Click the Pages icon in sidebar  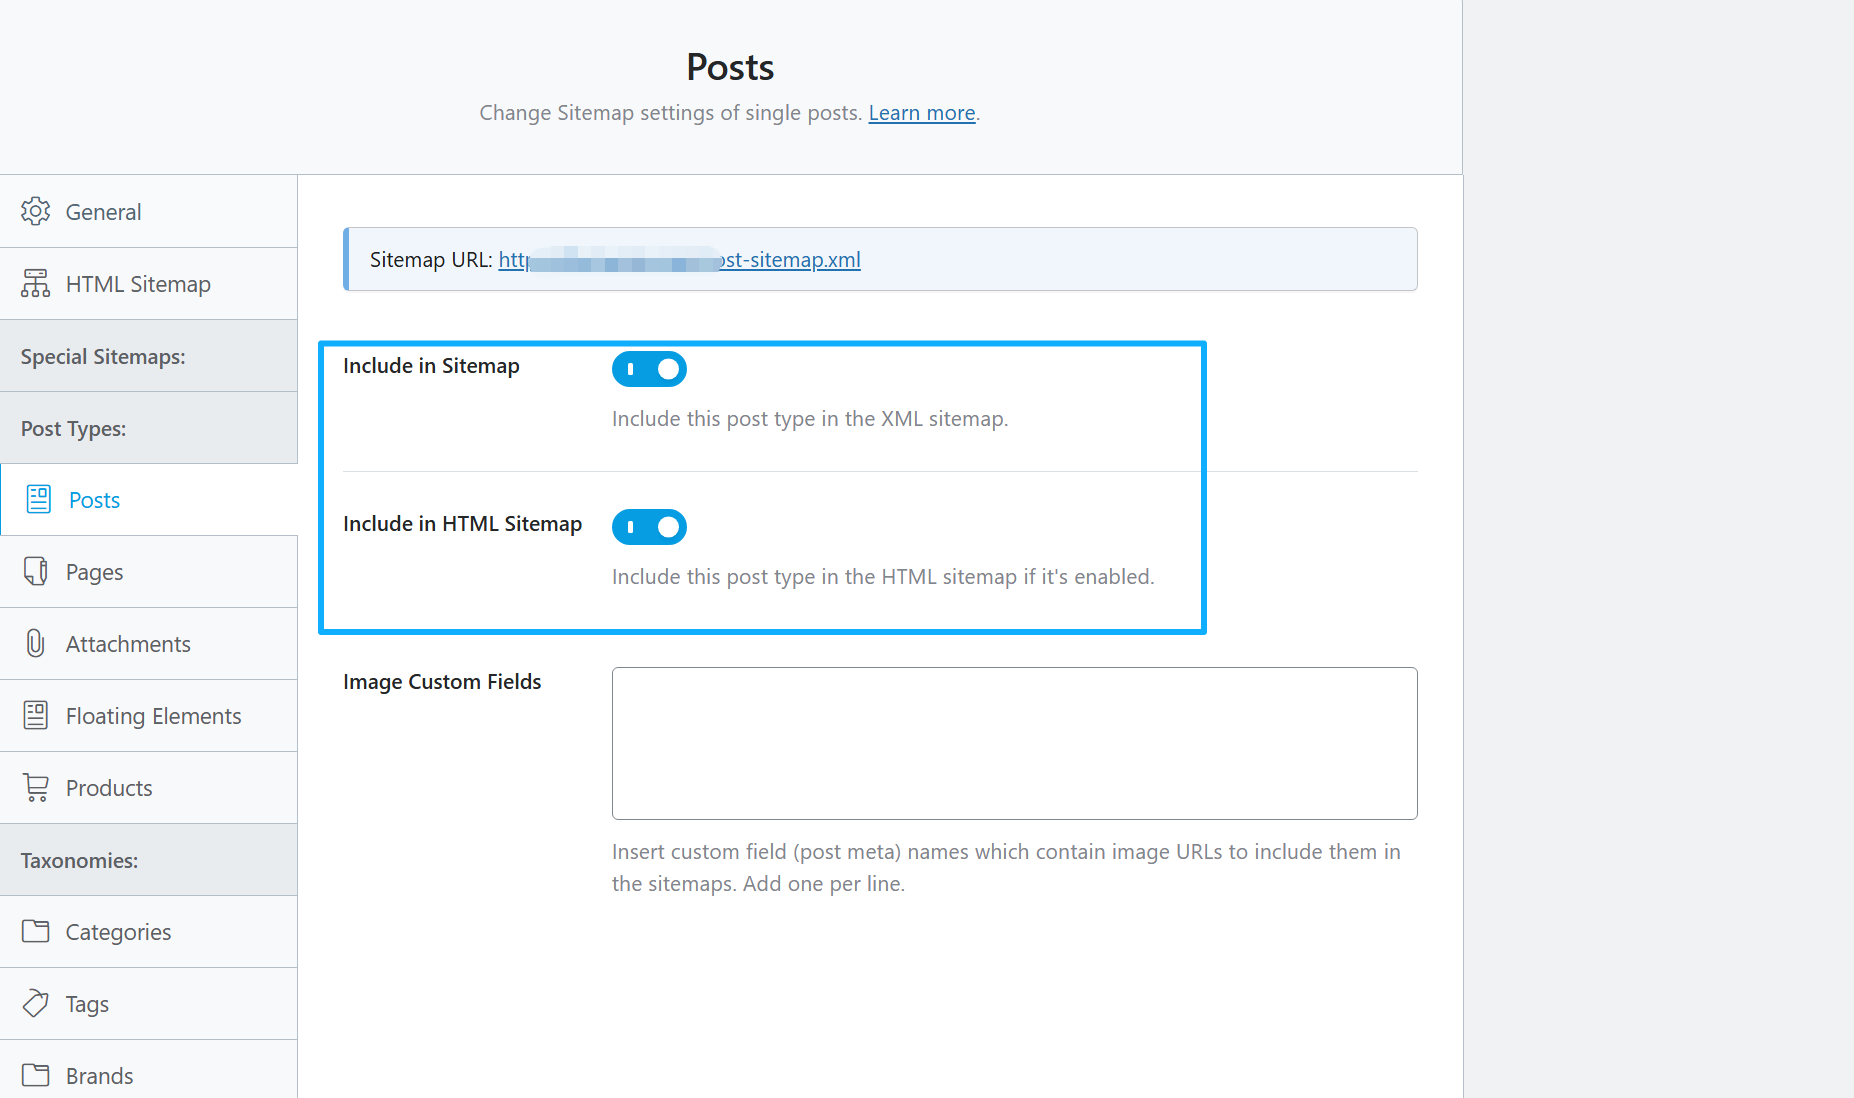click(36, 571)
